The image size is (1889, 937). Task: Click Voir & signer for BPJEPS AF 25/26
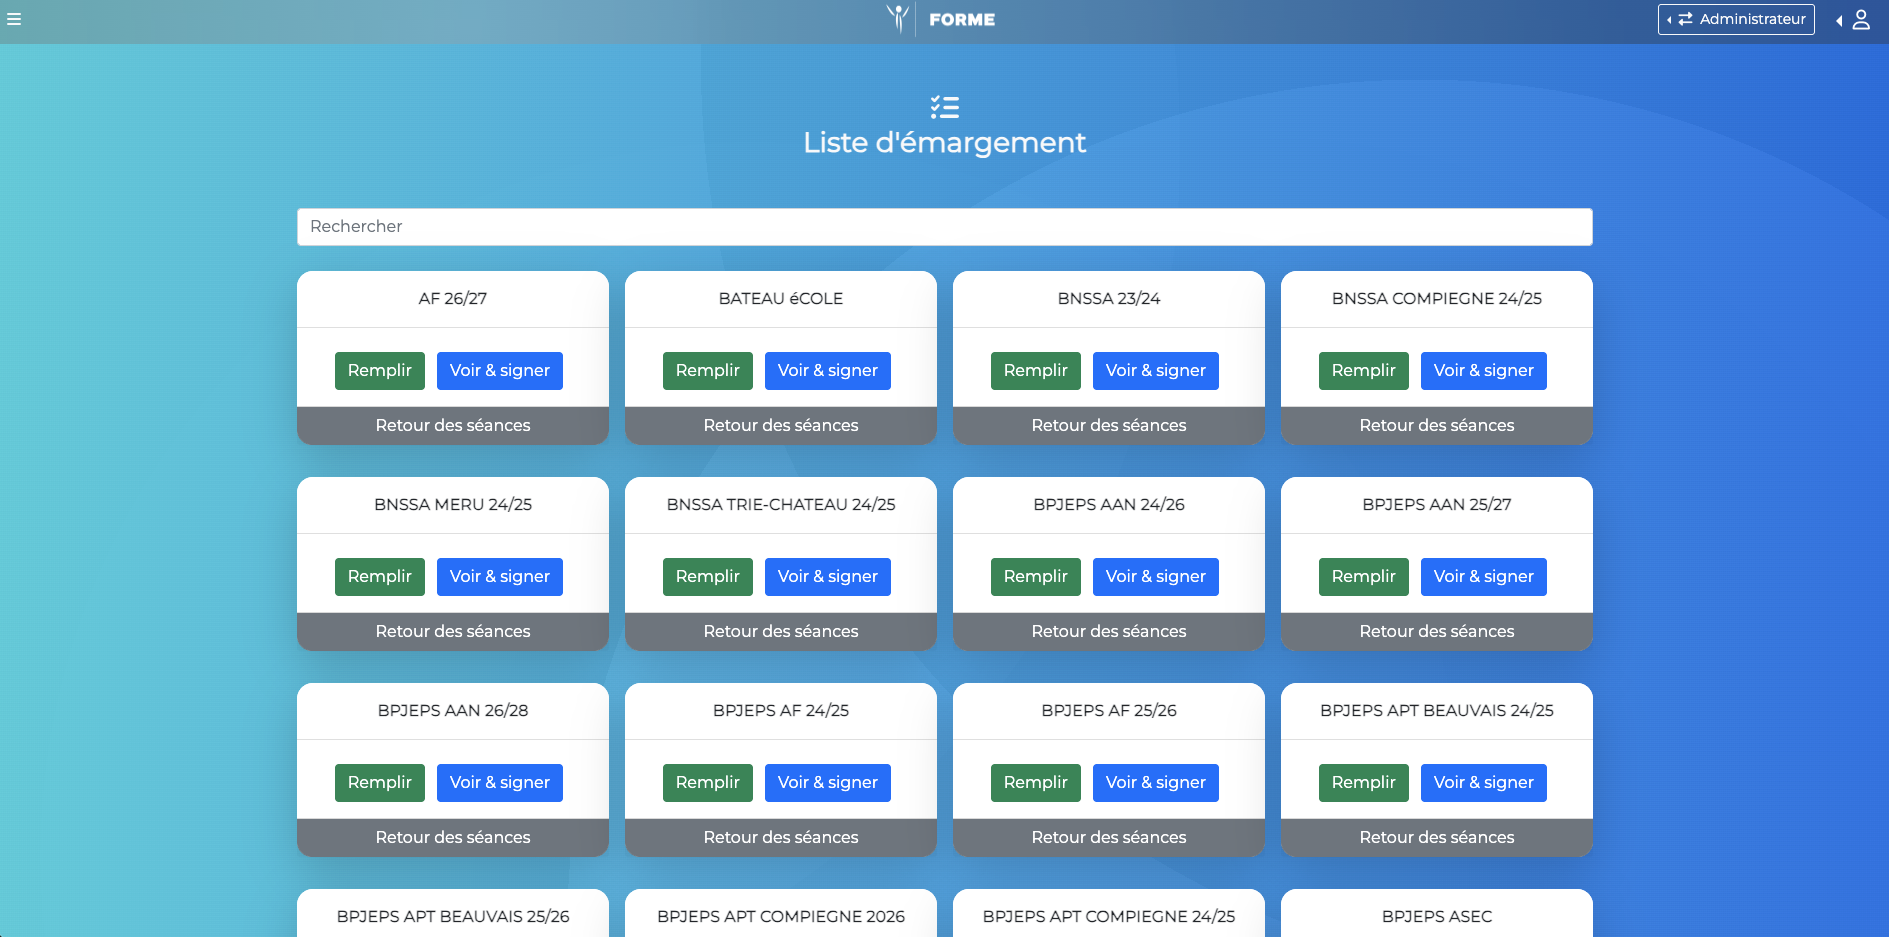tap(1156, 783)
